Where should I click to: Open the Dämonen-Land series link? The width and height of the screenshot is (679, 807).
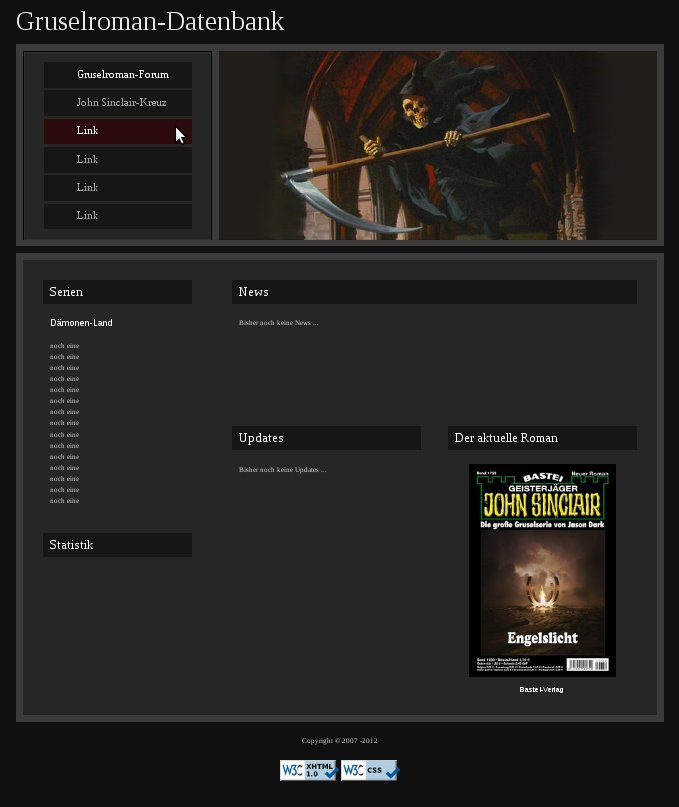[x=81, y=323]
